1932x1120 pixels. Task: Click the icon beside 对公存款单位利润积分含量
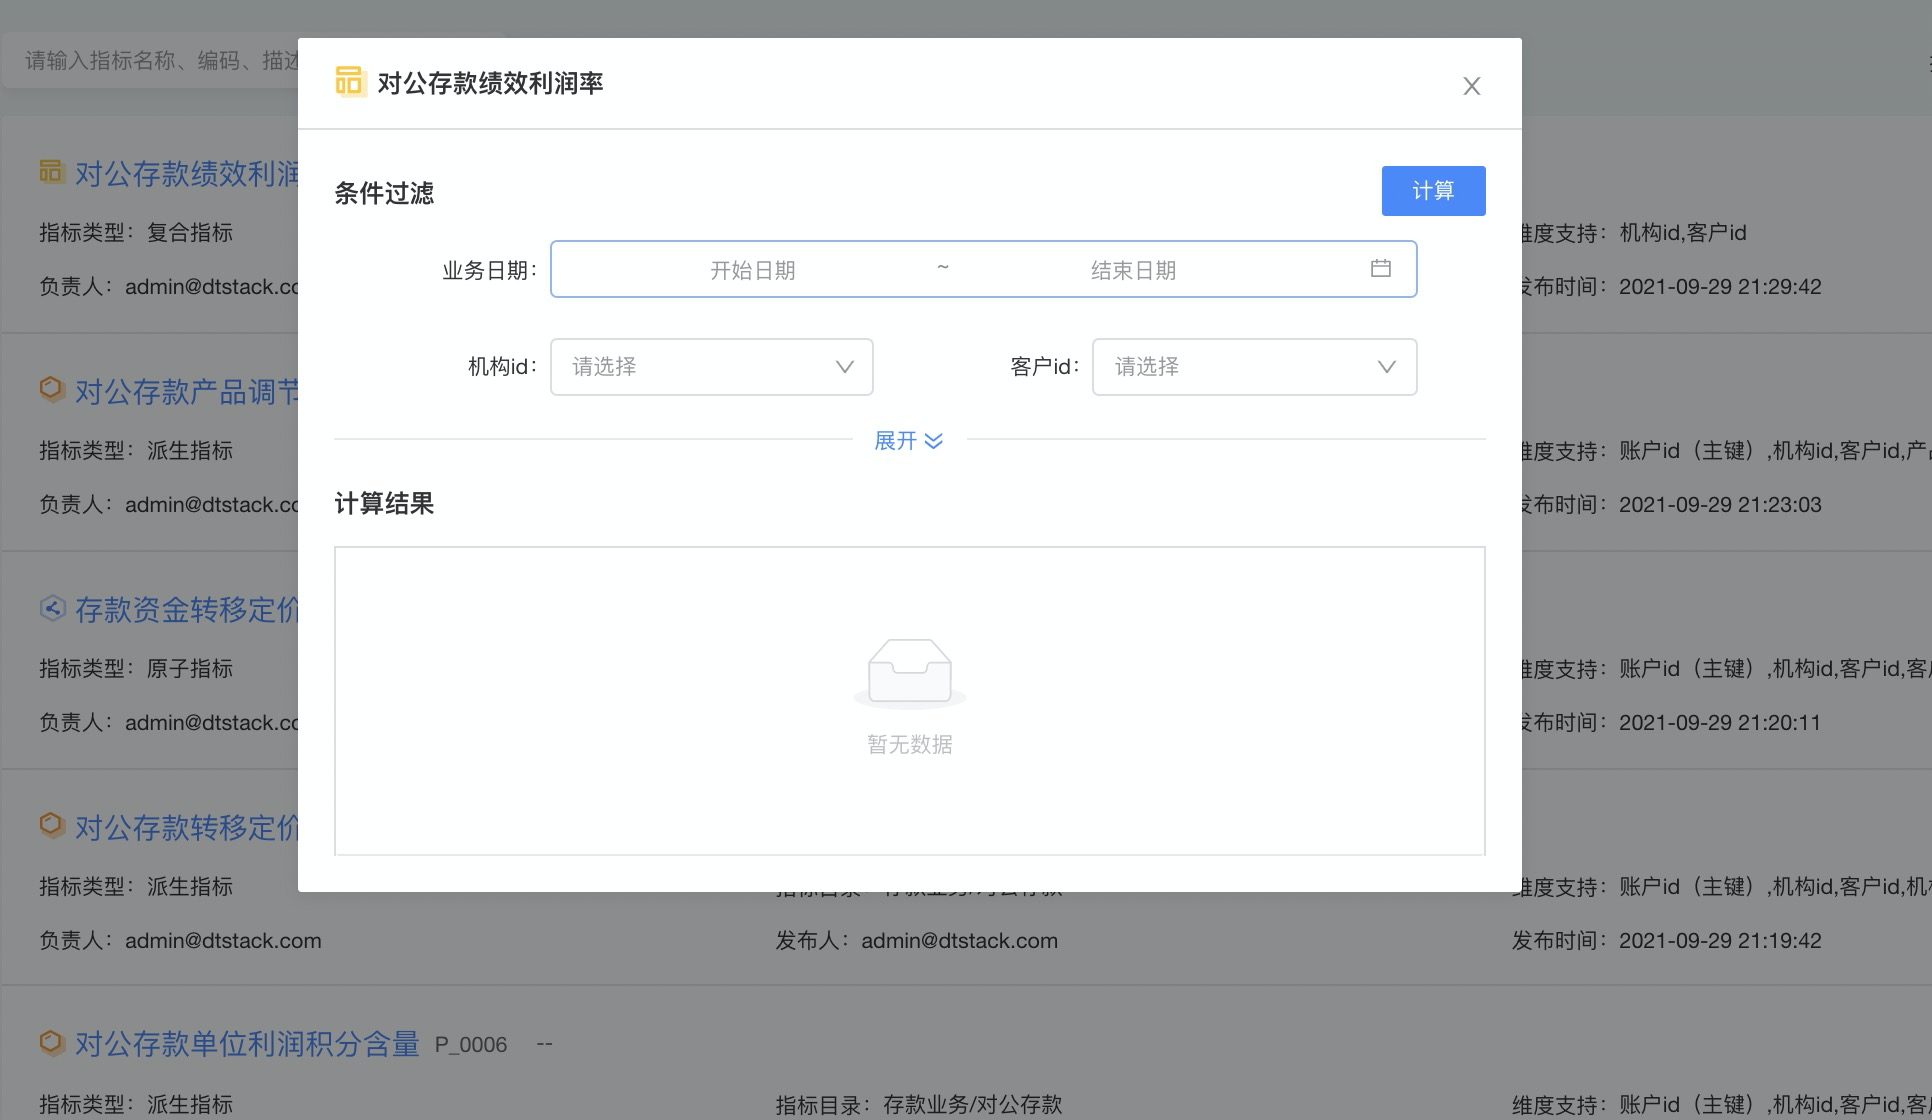52,1043
